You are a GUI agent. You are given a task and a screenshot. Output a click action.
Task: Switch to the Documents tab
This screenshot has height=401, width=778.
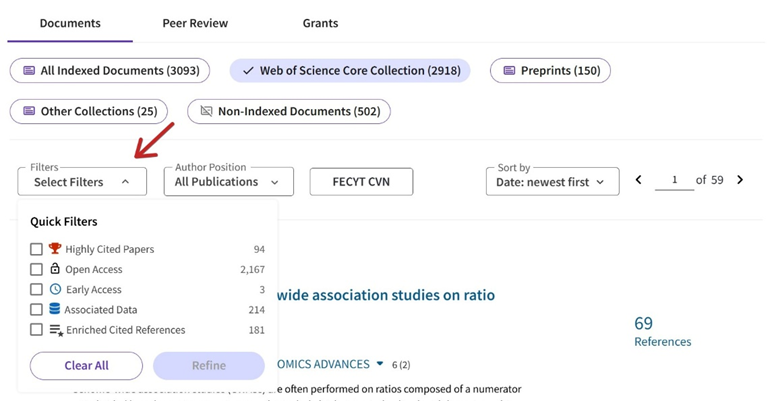coord(70,23)
